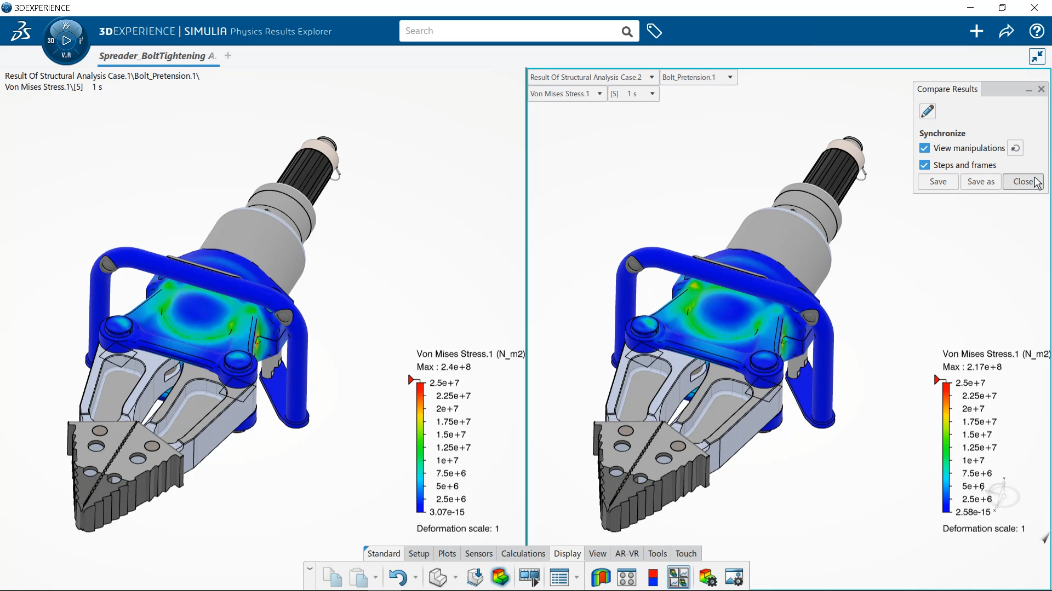Open the share arrow icon in header
1052x591 pixels.
[1006, 31]
